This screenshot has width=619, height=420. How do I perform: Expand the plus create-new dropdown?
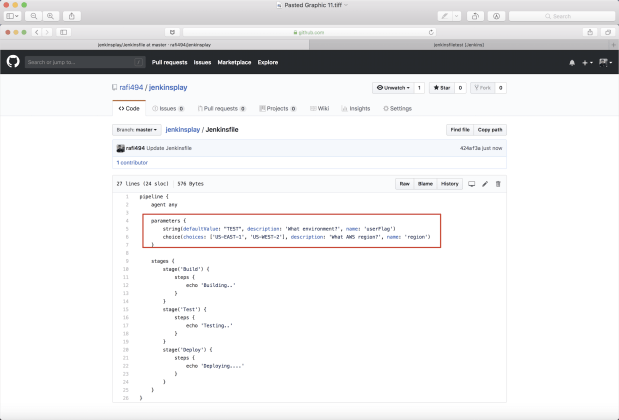click(587, 62)
